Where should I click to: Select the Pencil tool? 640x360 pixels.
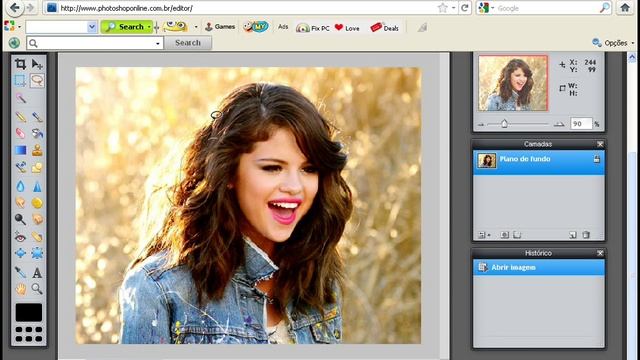tap(20, 117)
